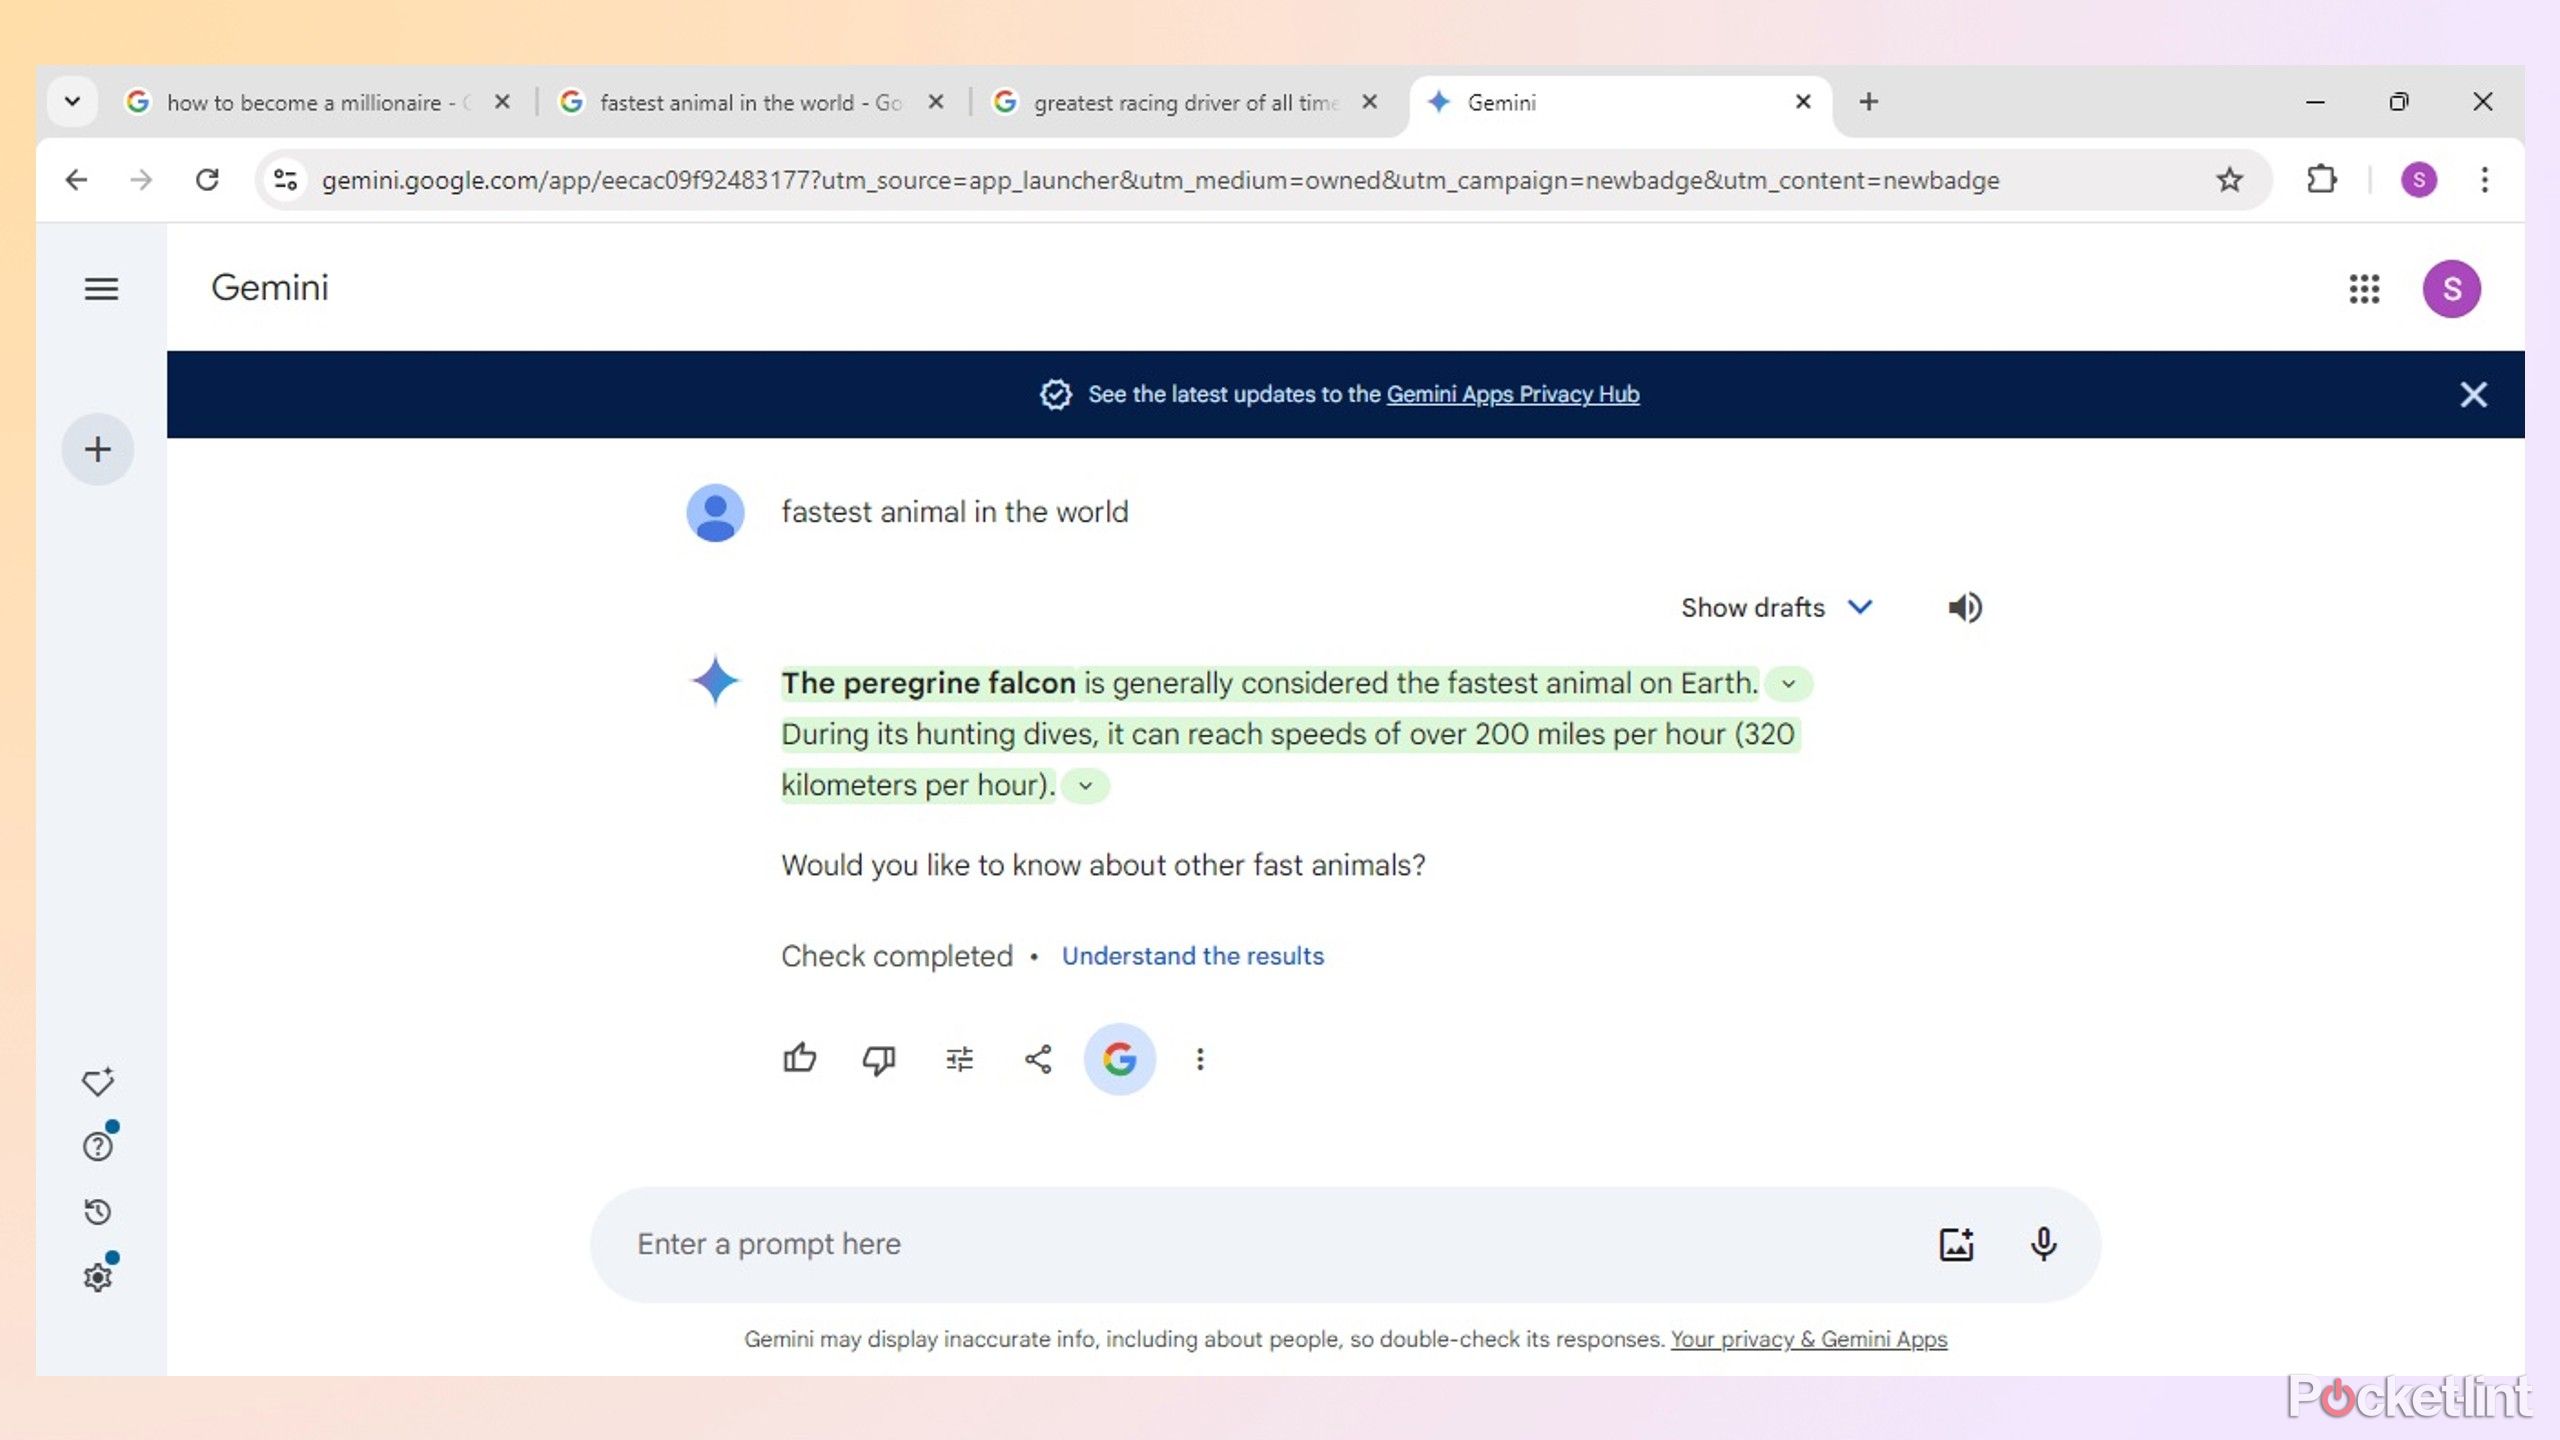Image resolution: width=2560 pixels, height=1440 pixels.
Task: Click the address bar URL
Action: point(1160,180)
